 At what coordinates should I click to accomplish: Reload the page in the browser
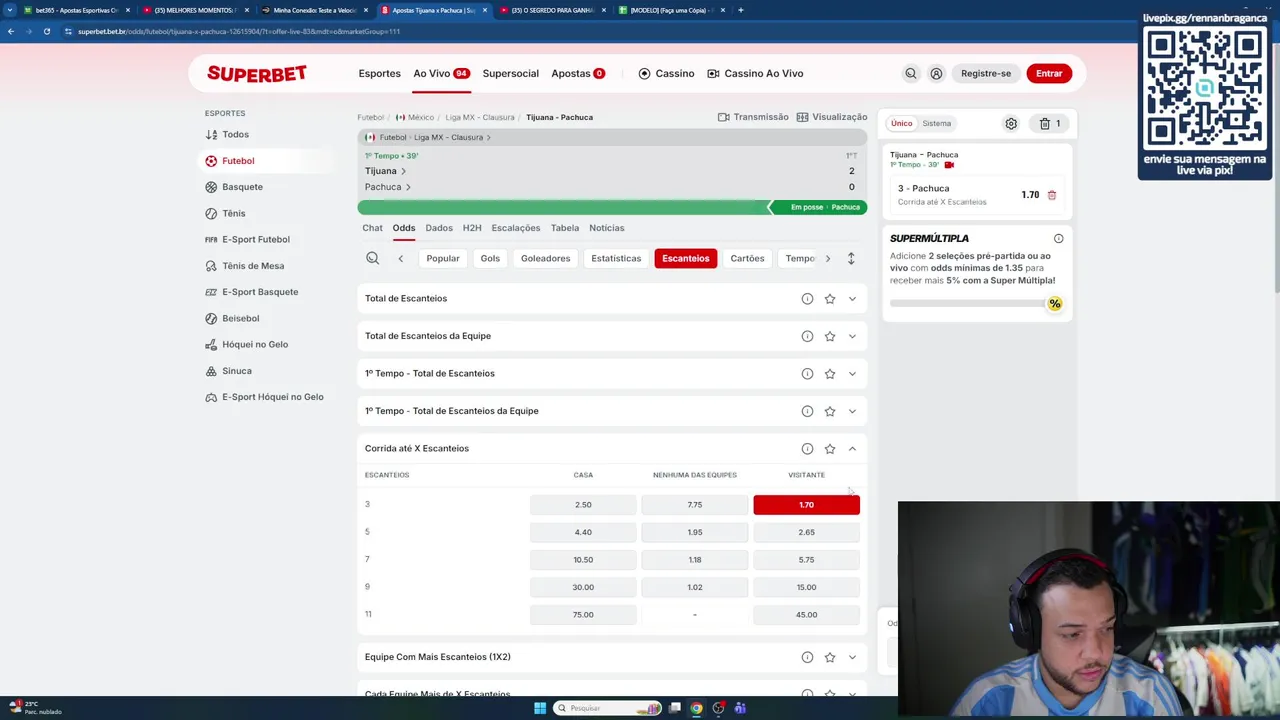tap(46, 31)
